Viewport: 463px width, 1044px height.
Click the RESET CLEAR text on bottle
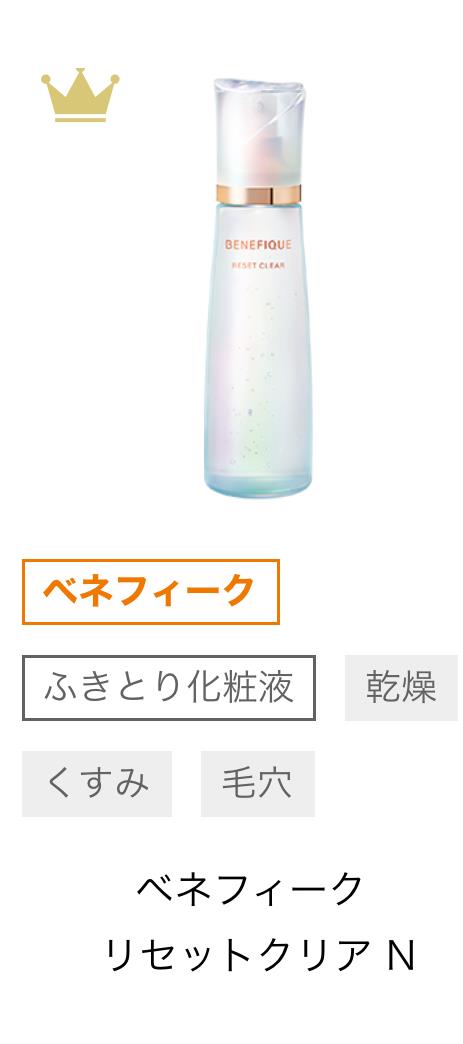258,267
